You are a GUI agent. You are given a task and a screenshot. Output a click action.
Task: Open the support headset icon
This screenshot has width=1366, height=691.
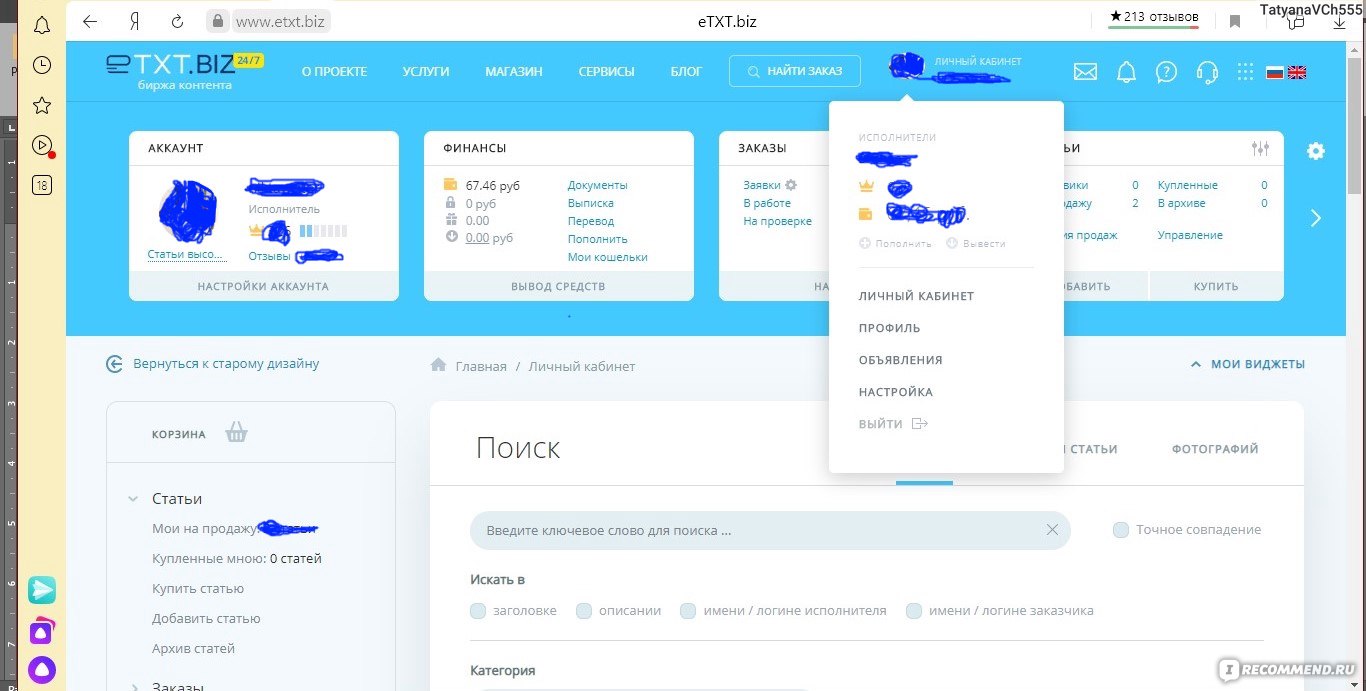[x=1207, y=72]
